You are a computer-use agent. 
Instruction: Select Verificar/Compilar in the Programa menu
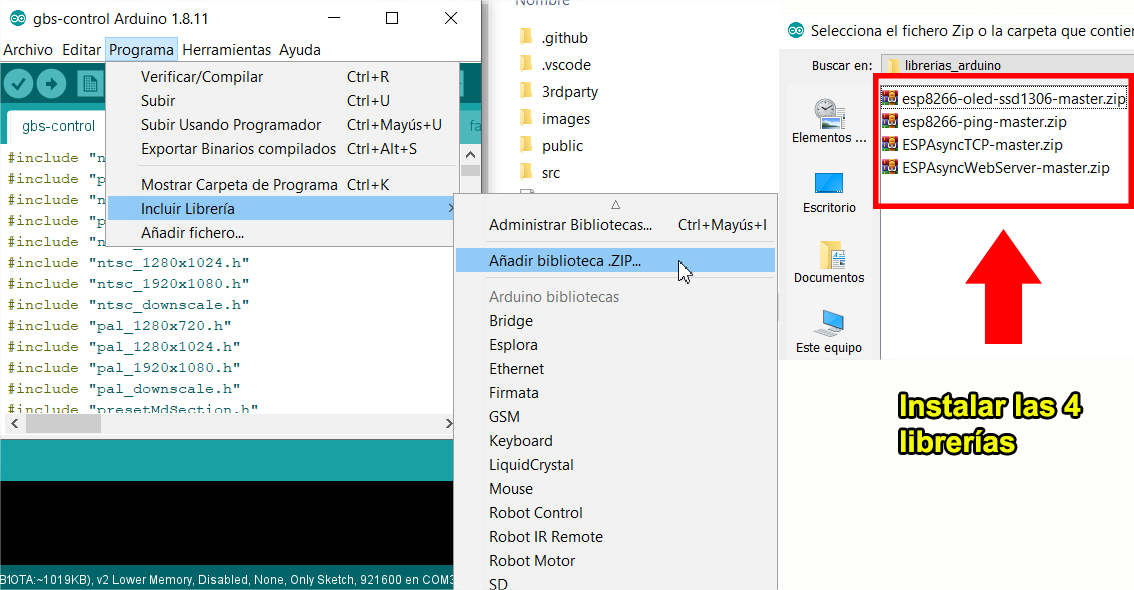(202, 77)
